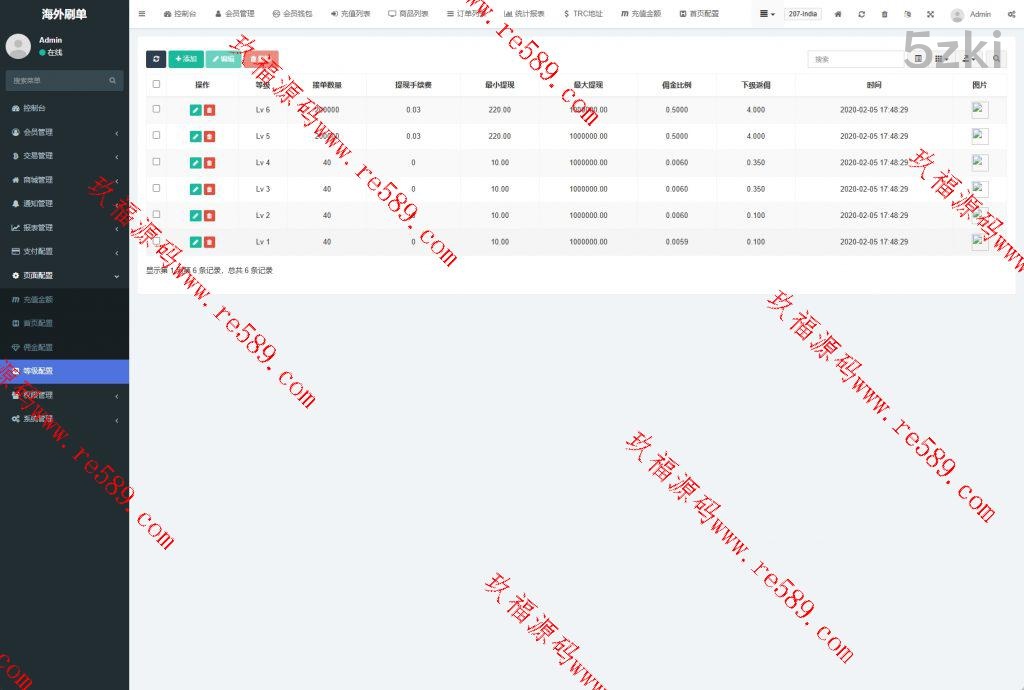Click the green 添加 add button

(186, 59)
